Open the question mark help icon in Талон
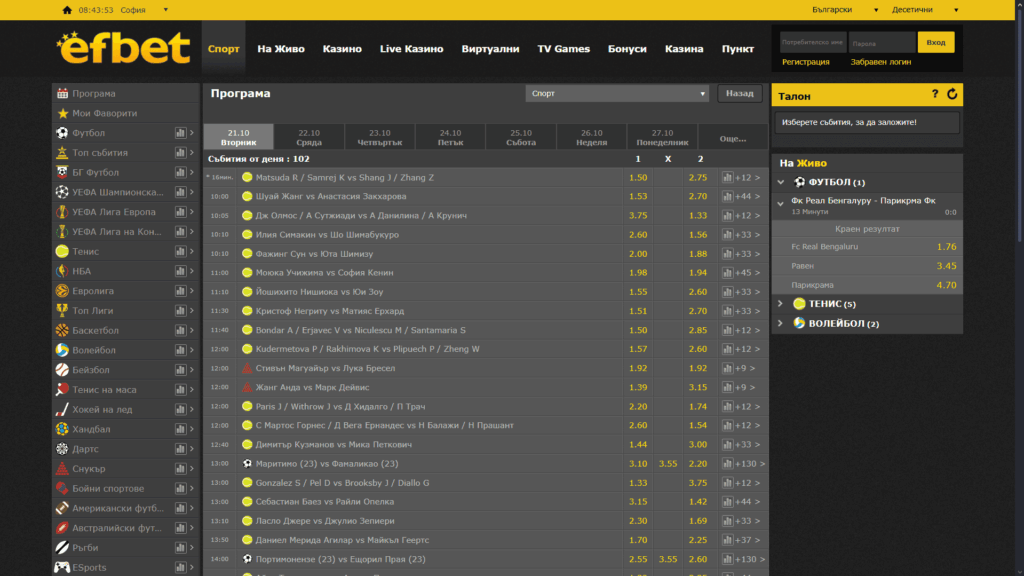The height and width of the screenshot is (576, 1024). [935, 95]
